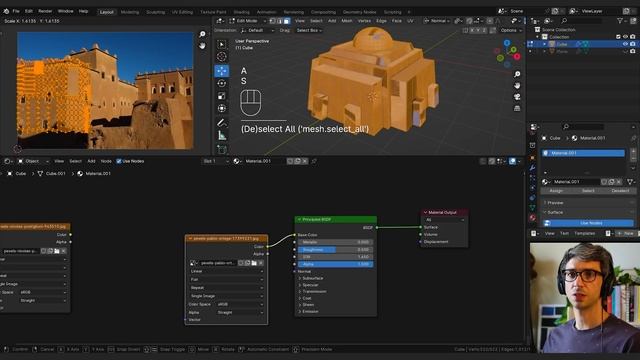This screenshot has width=640, height=360.
Task: Open Slot 1 dropdown in node editor
Action: tap(216, 161)
